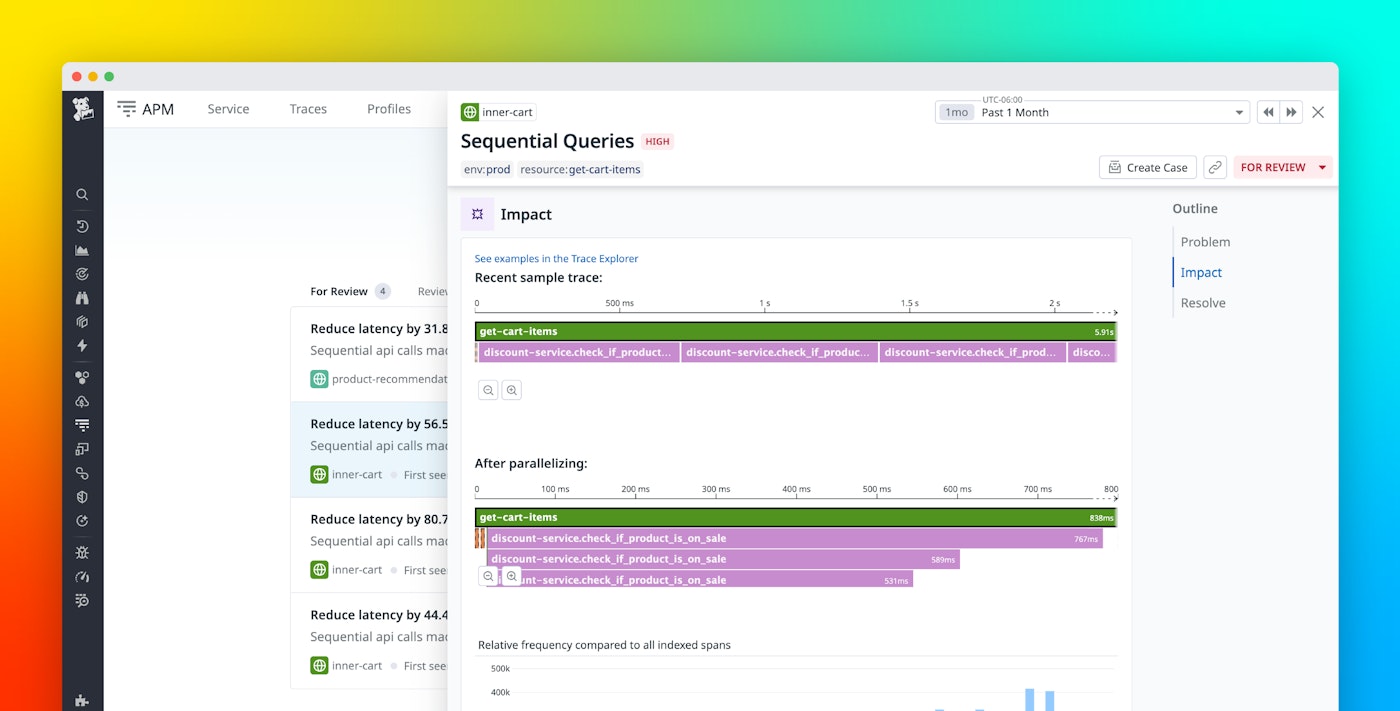Switch to the Traces tab
The height and width of the screenshot is (711, 1400).
click(x=307, y=109)
